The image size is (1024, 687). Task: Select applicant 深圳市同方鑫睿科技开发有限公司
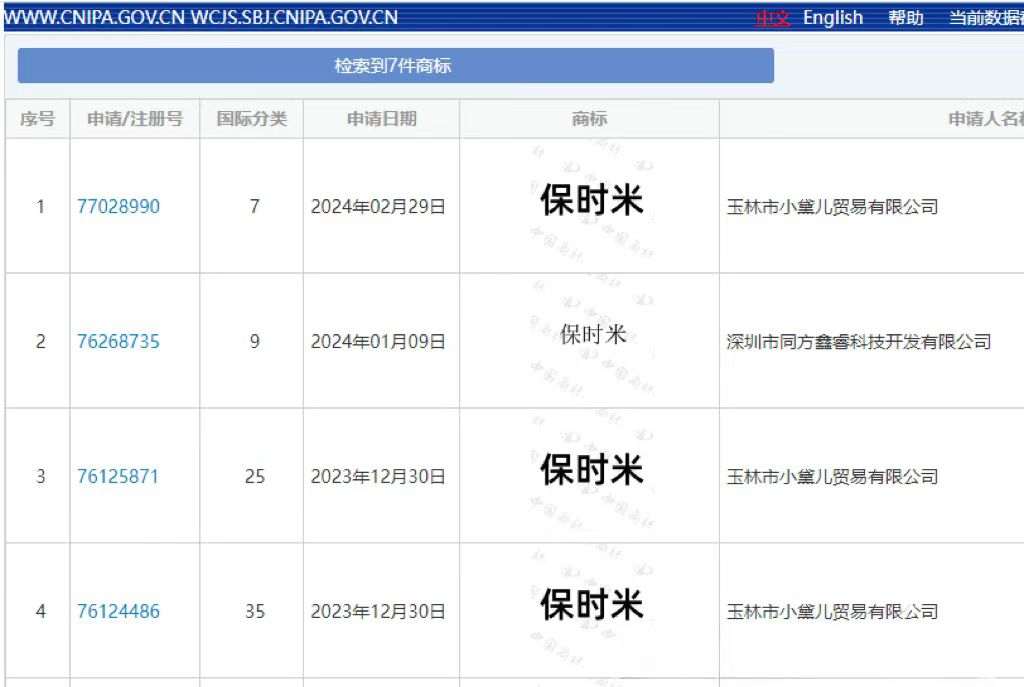(x=859, y=342)
